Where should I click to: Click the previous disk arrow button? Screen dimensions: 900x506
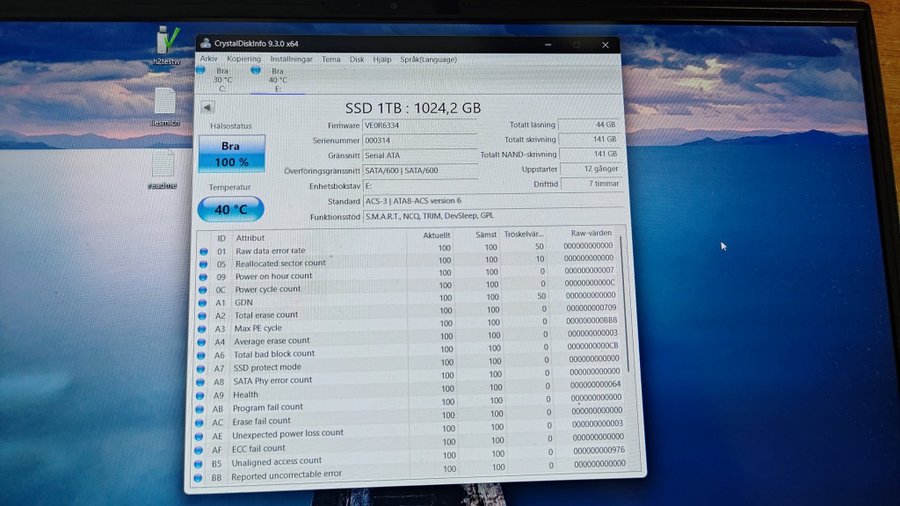point(207,107)
